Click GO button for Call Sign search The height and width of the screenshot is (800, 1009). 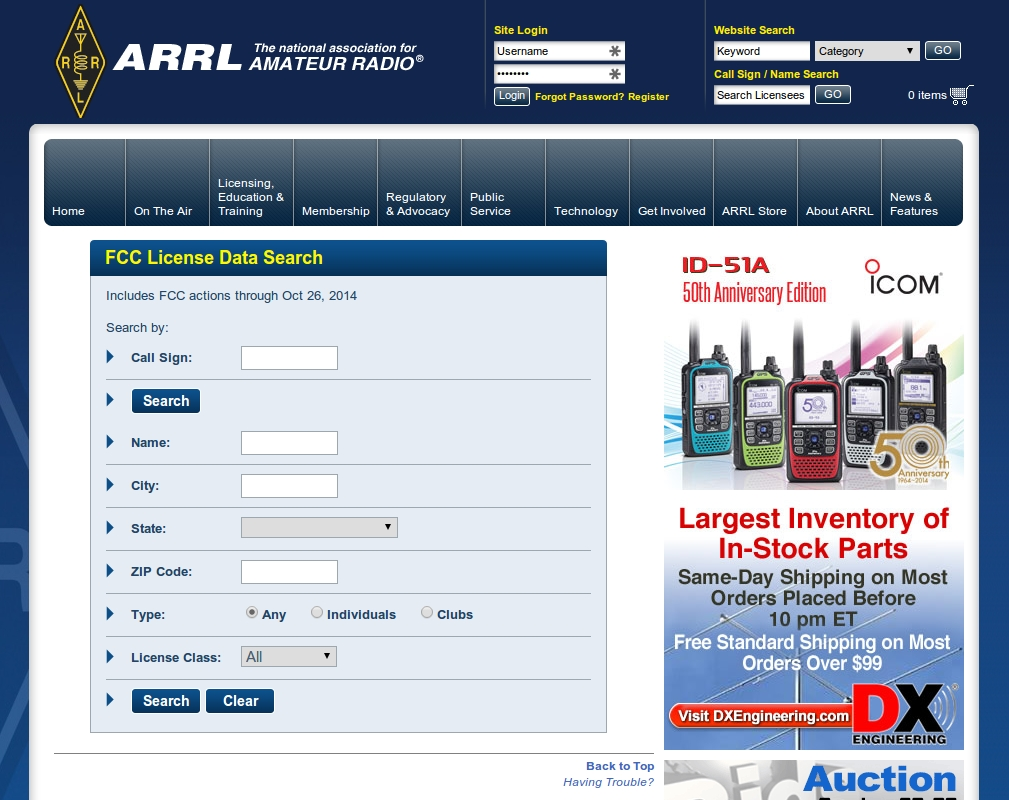point(833,95)
